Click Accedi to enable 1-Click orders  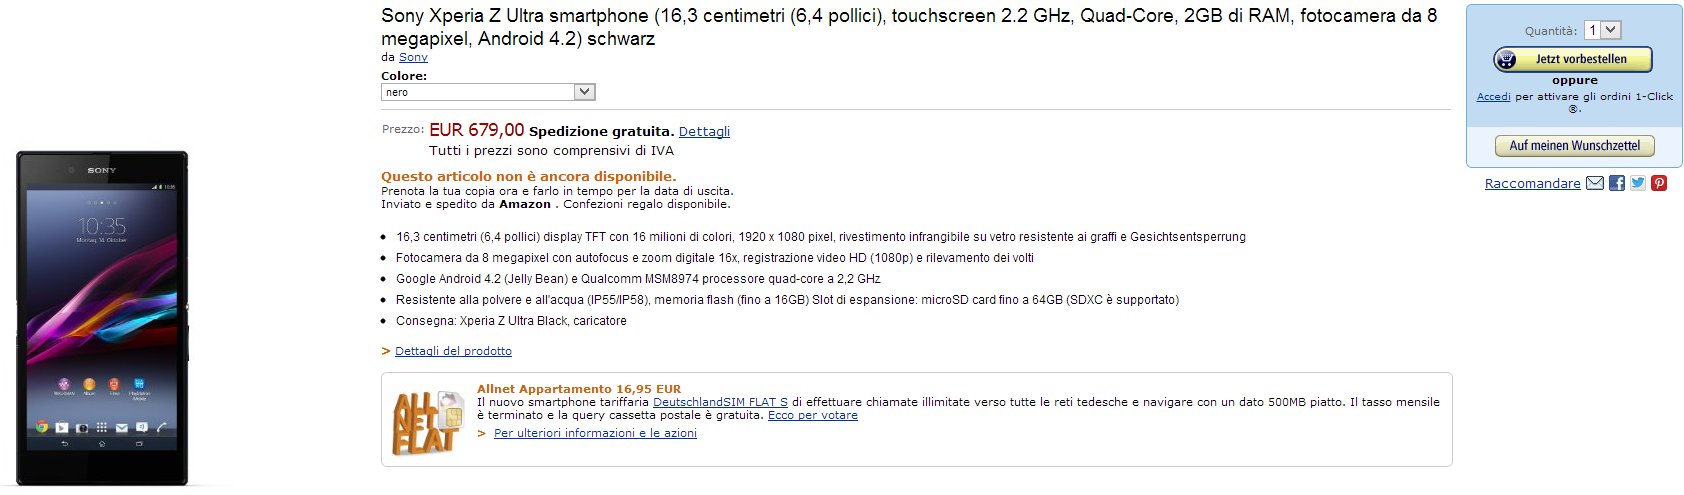(x=1494, y=97)
